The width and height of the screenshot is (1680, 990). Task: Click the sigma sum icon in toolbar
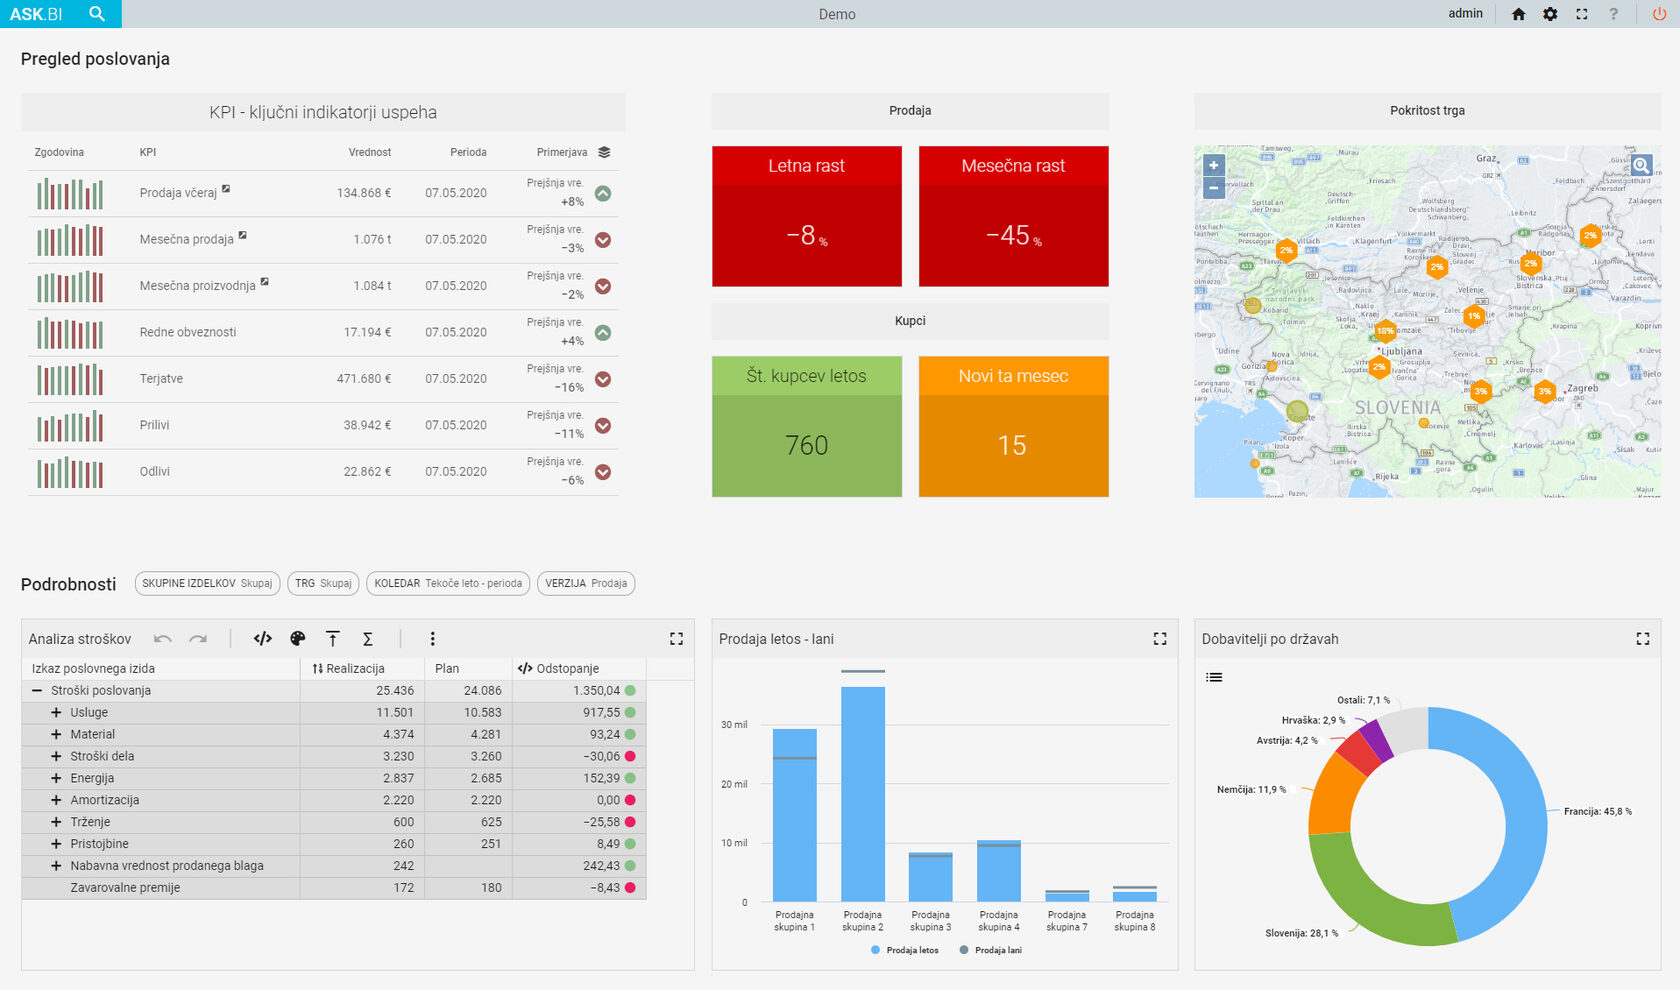(x=368, y=639)
